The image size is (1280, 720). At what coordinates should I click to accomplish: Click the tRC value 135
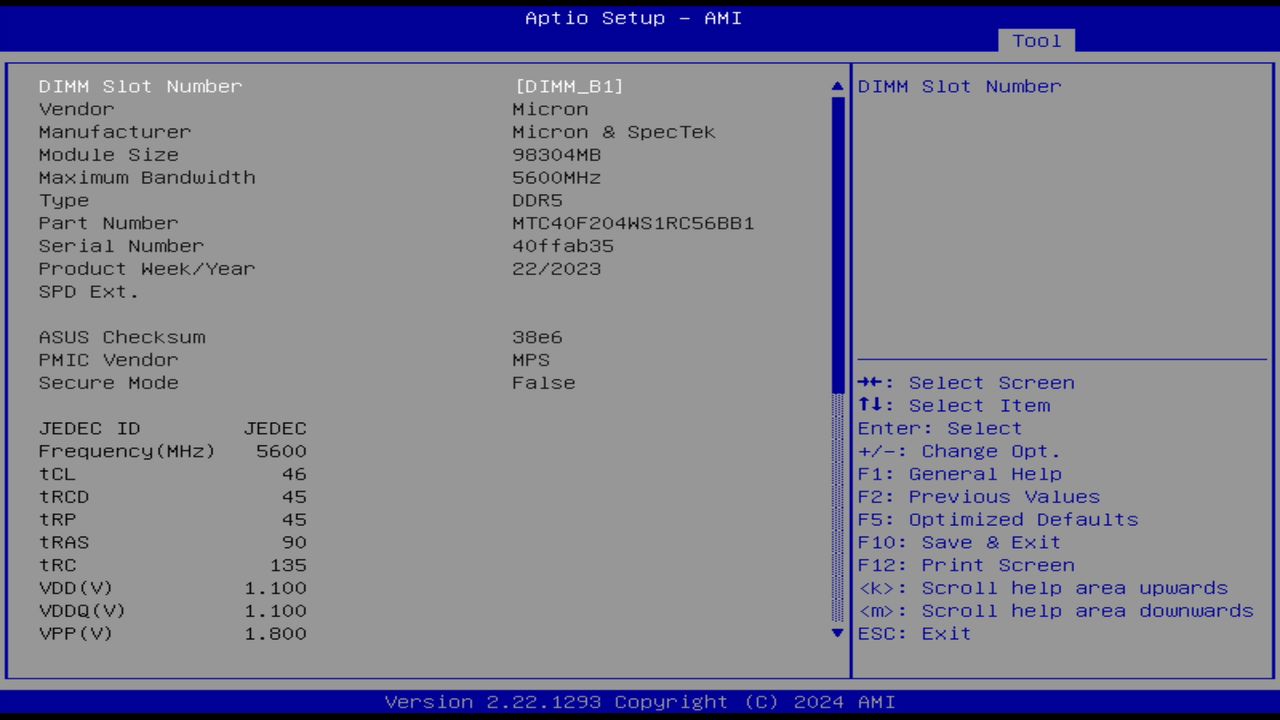(288, 565)
